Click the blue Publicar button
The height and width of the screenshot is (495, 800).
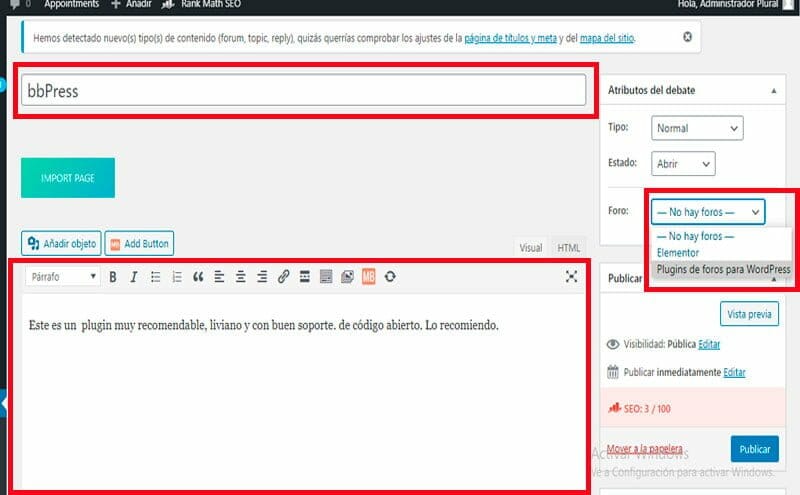tap(755, 449)
